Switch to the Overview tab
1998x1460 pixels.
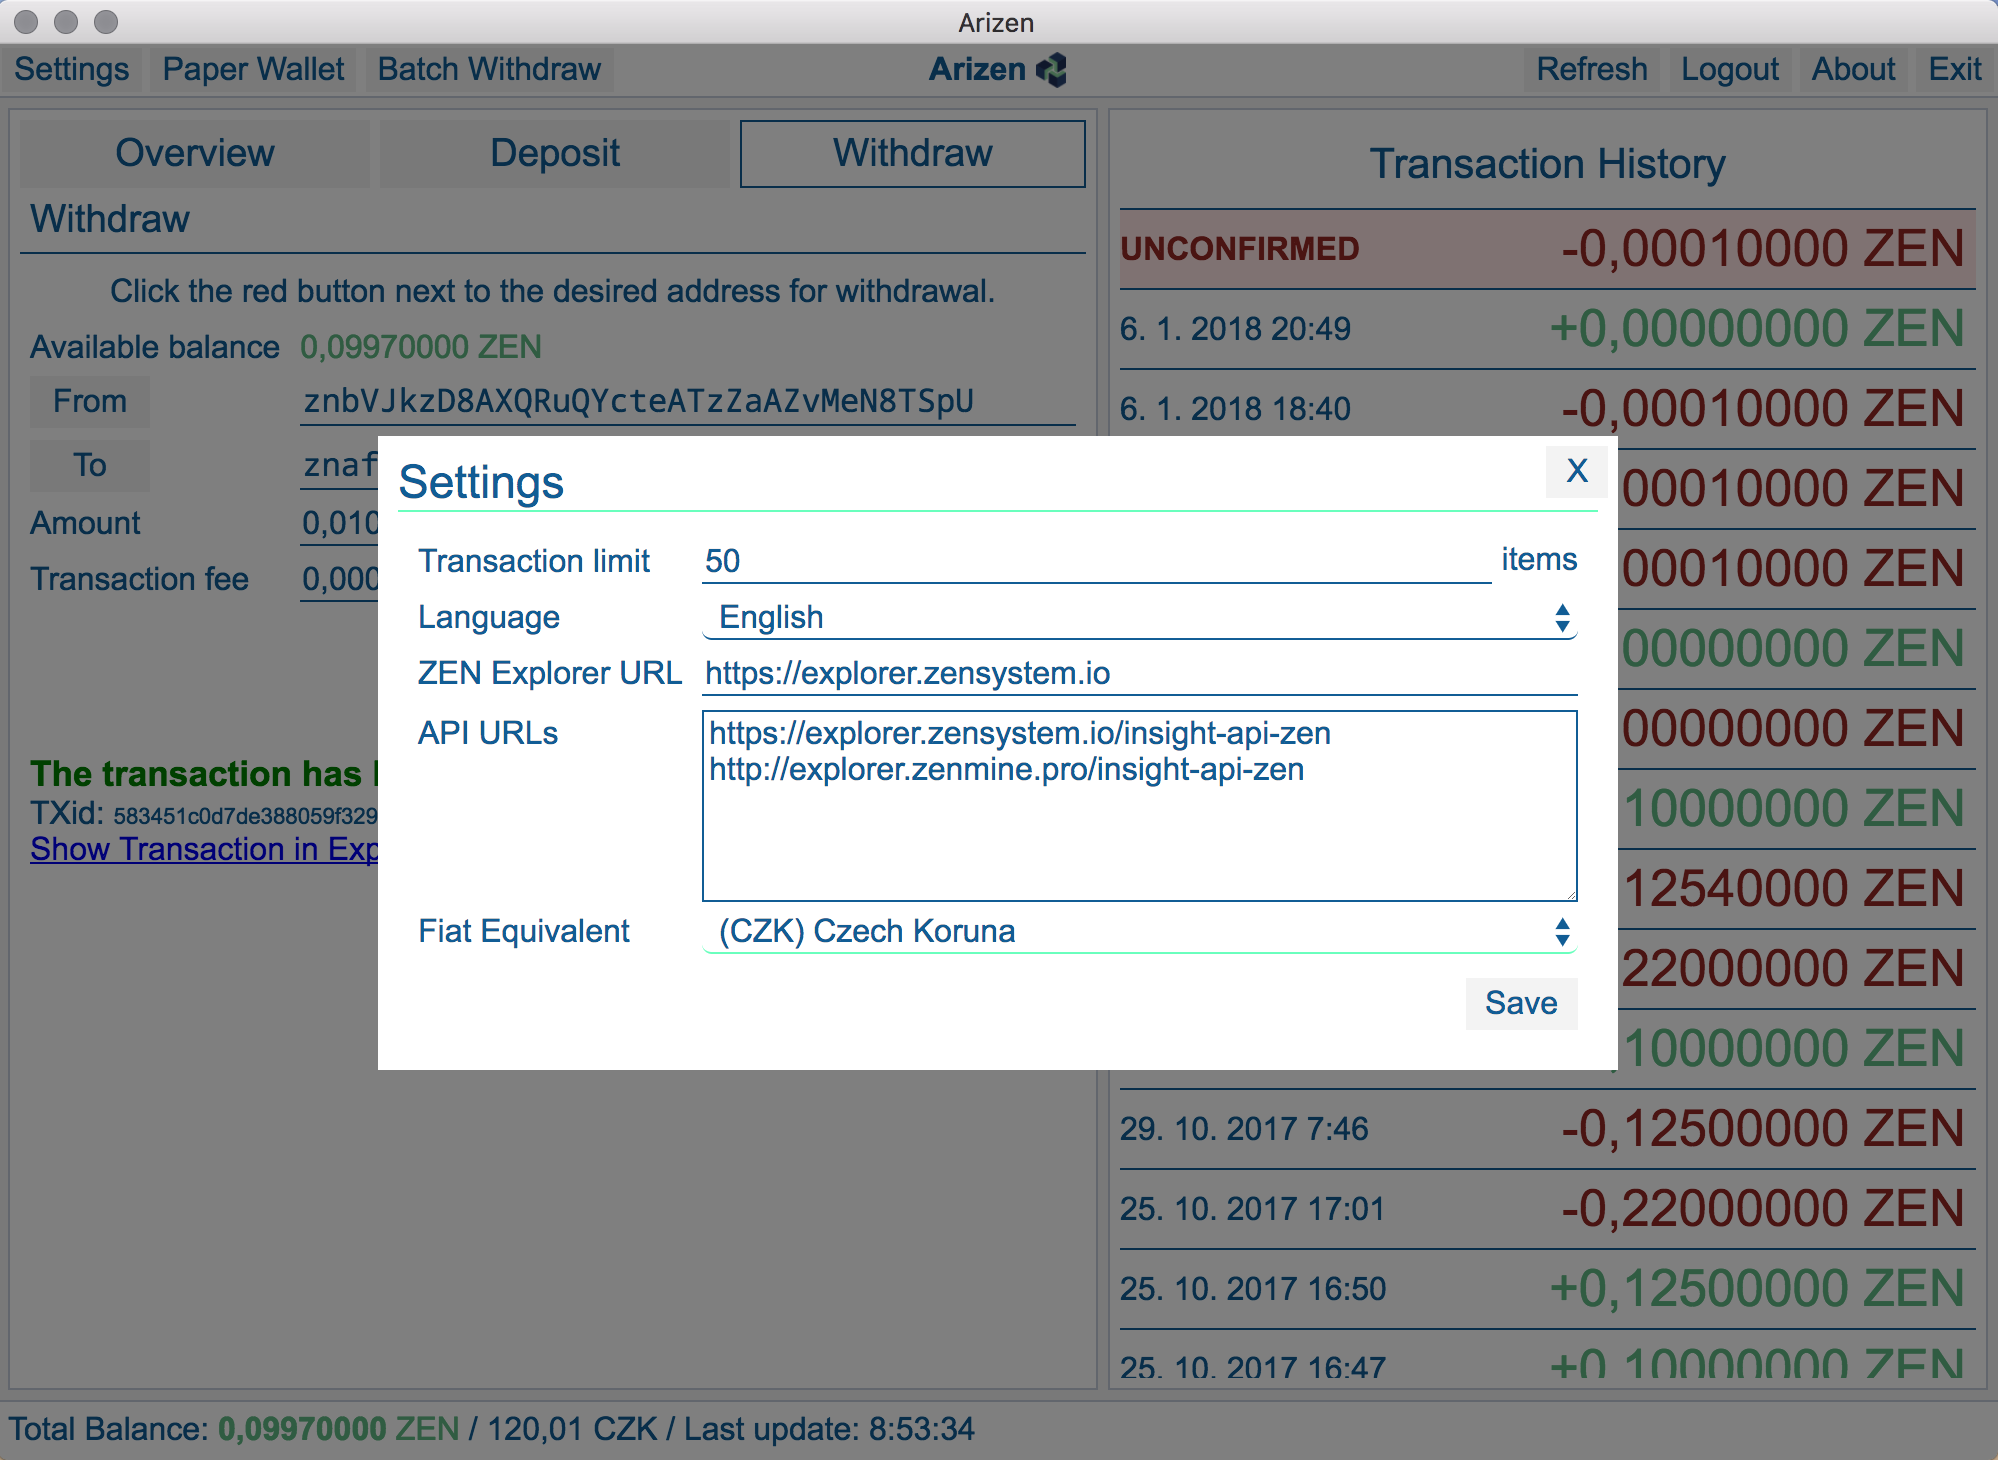(x=195, y=153)
